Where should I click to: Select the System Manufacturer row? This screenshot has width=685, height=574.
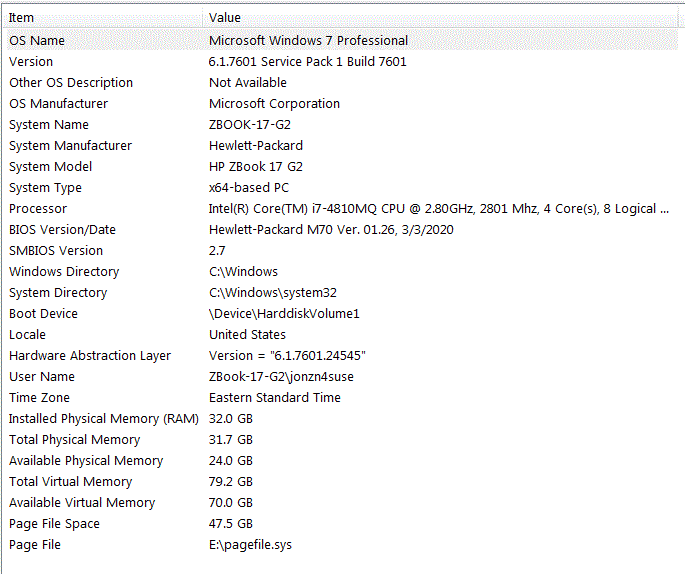click(341, 145)
